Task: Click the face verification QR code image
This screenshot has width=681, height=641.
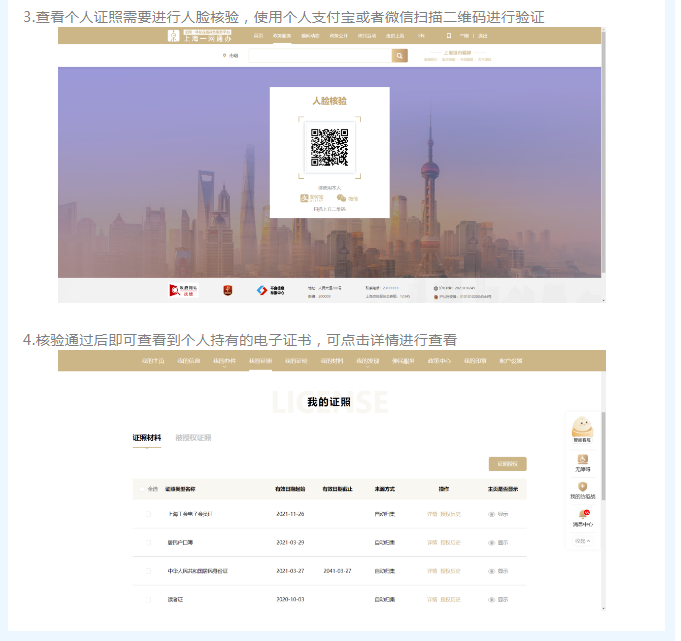Action: pyautogui.click(x=328, y=147)
